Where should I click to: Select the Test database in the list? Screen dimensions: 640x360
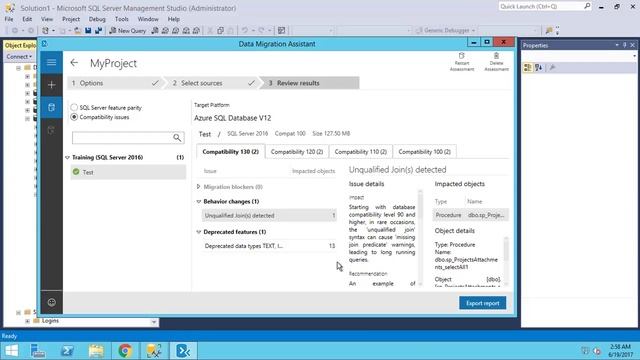pos(128,172)
